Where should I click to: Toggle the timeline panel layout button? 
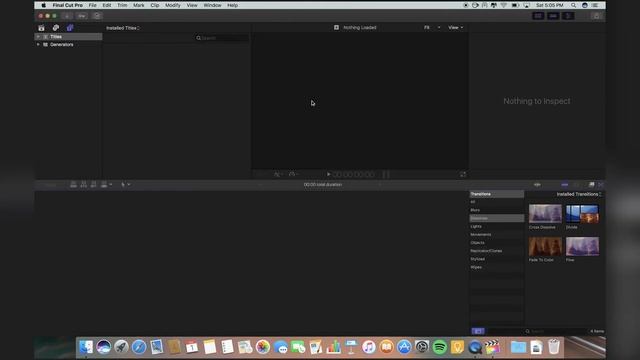(x=553, y=16)
